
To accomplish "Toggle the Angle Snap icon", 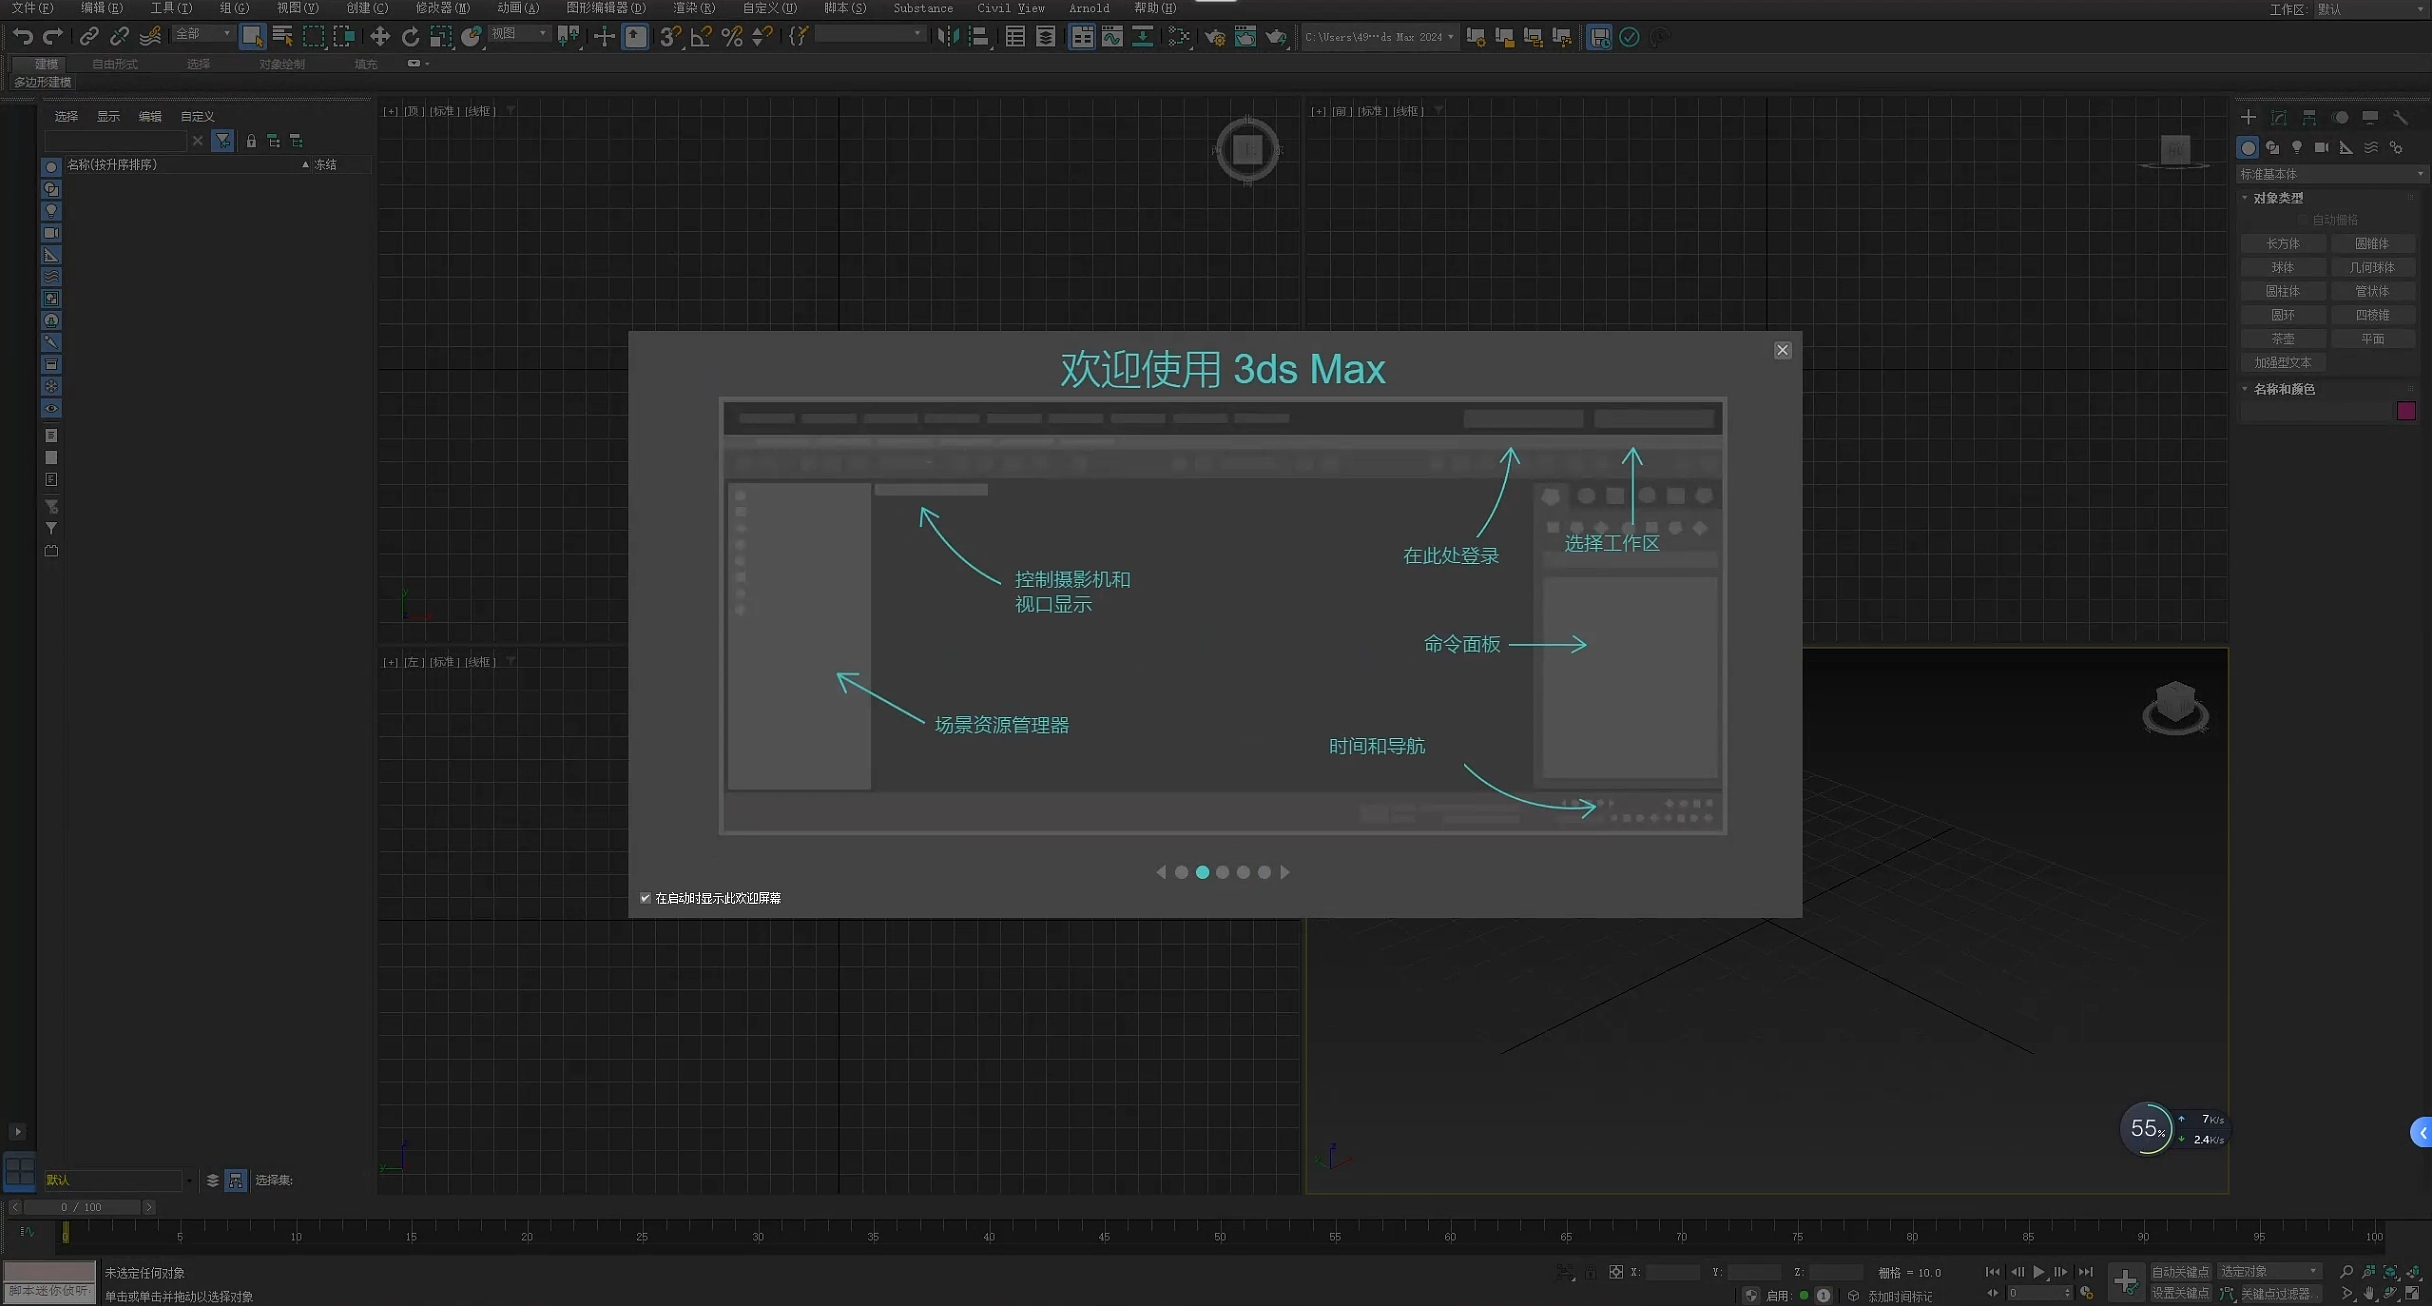I will (x=701, y=37).
